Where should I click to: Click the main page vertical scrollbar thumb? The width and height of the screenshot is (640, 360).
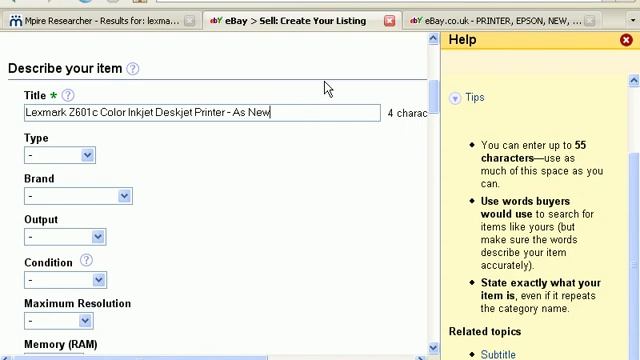433,96
